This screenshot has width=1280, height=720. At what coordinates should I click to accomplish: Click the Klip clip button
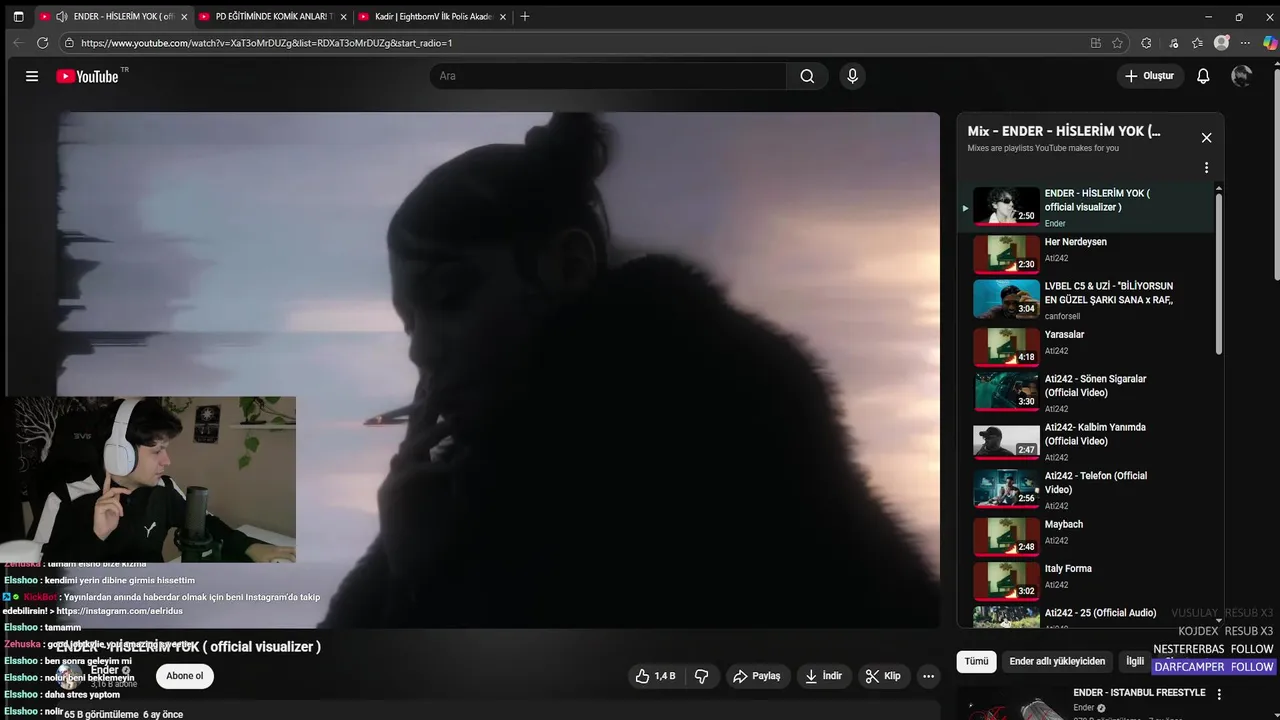point(883,676)
